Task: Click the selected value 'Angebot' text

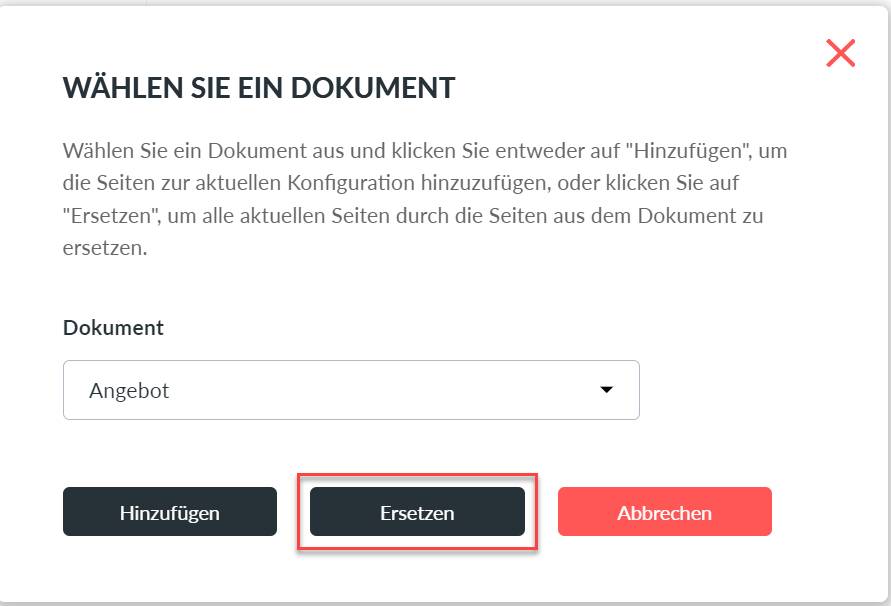Action: (x=129, y=391)
